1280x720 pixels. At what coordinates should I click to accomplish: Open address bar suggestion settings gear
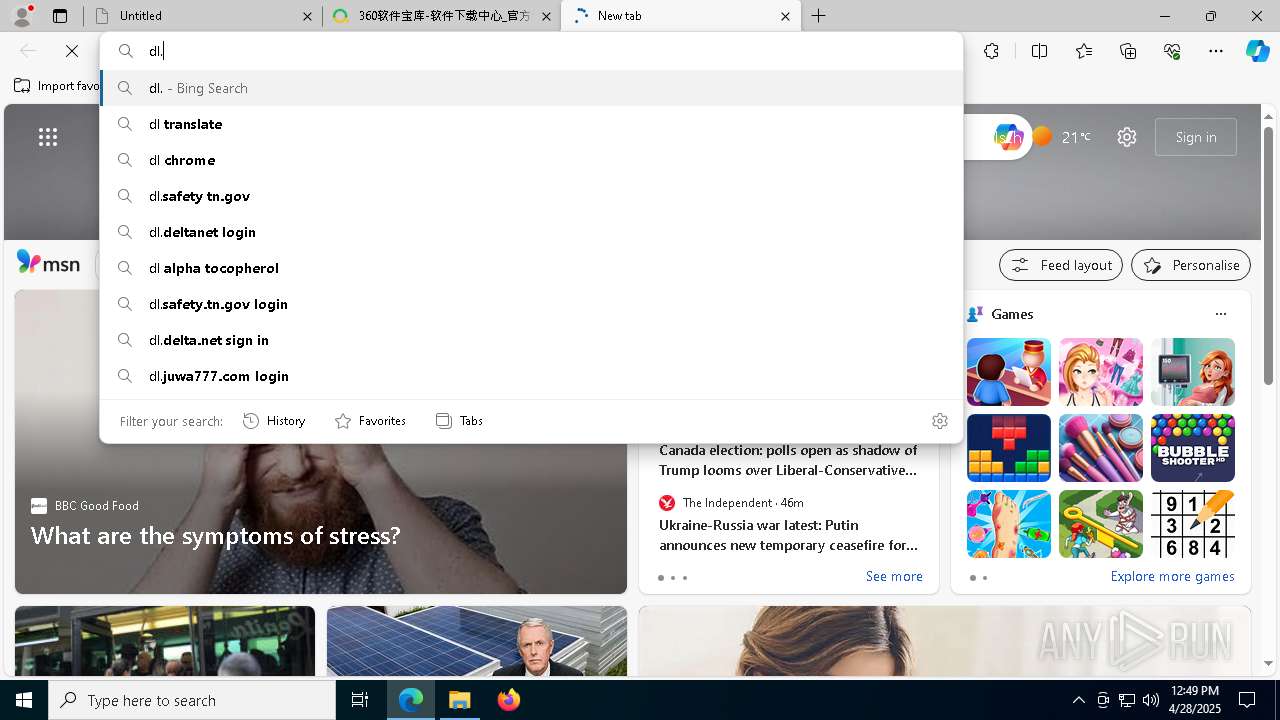coord(939,421)
